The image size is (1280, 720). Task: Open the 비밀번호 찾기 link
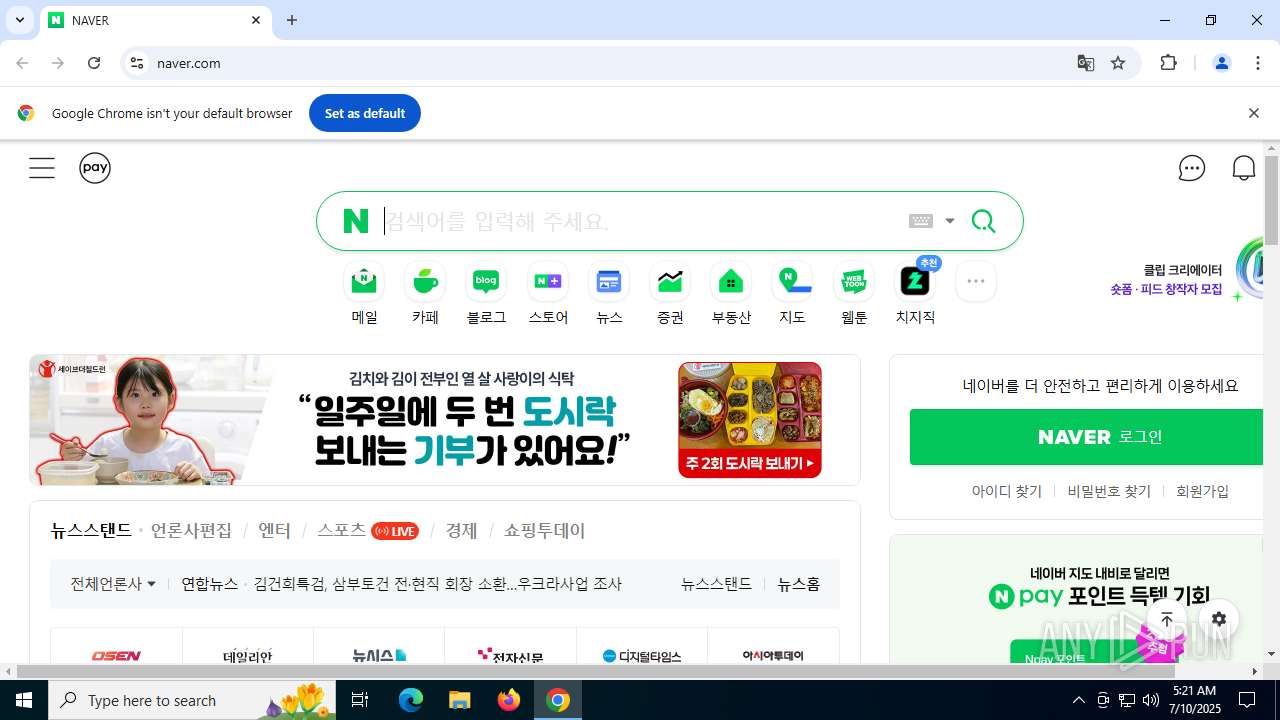pyautogui.click(x=1109, y=491)
